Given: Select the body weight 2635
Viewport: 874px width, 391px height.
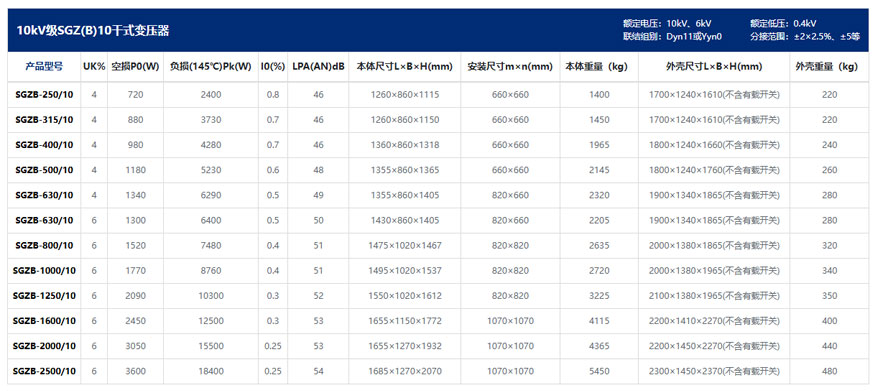Looking at the screenshot, I should pos(599,245).
